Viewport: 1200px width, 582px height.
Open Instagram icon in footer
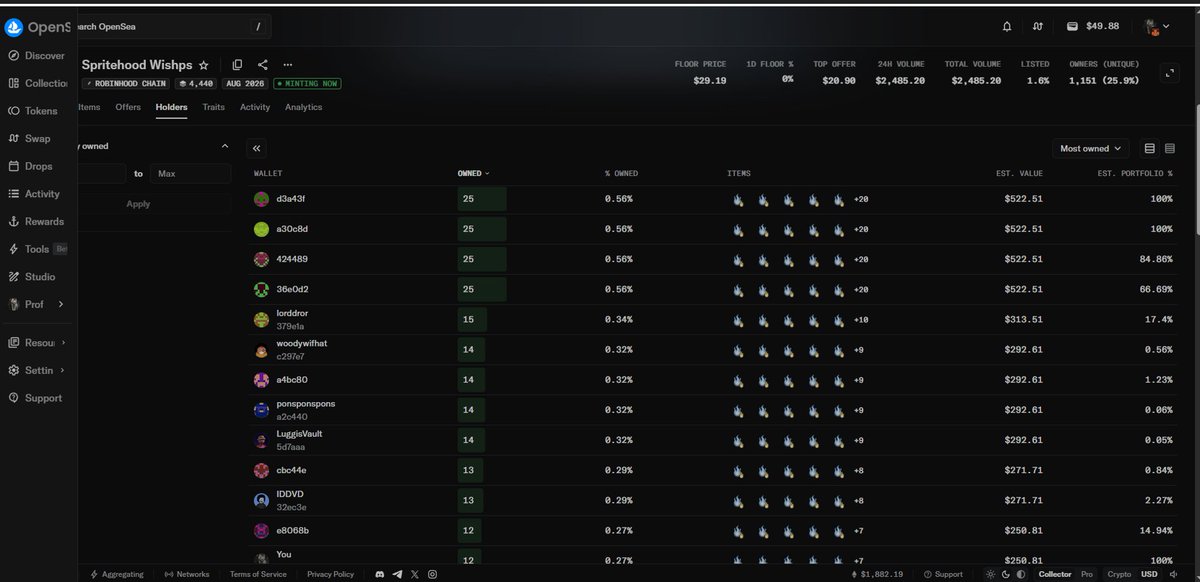pyautogui.click(x=432, y=574)
